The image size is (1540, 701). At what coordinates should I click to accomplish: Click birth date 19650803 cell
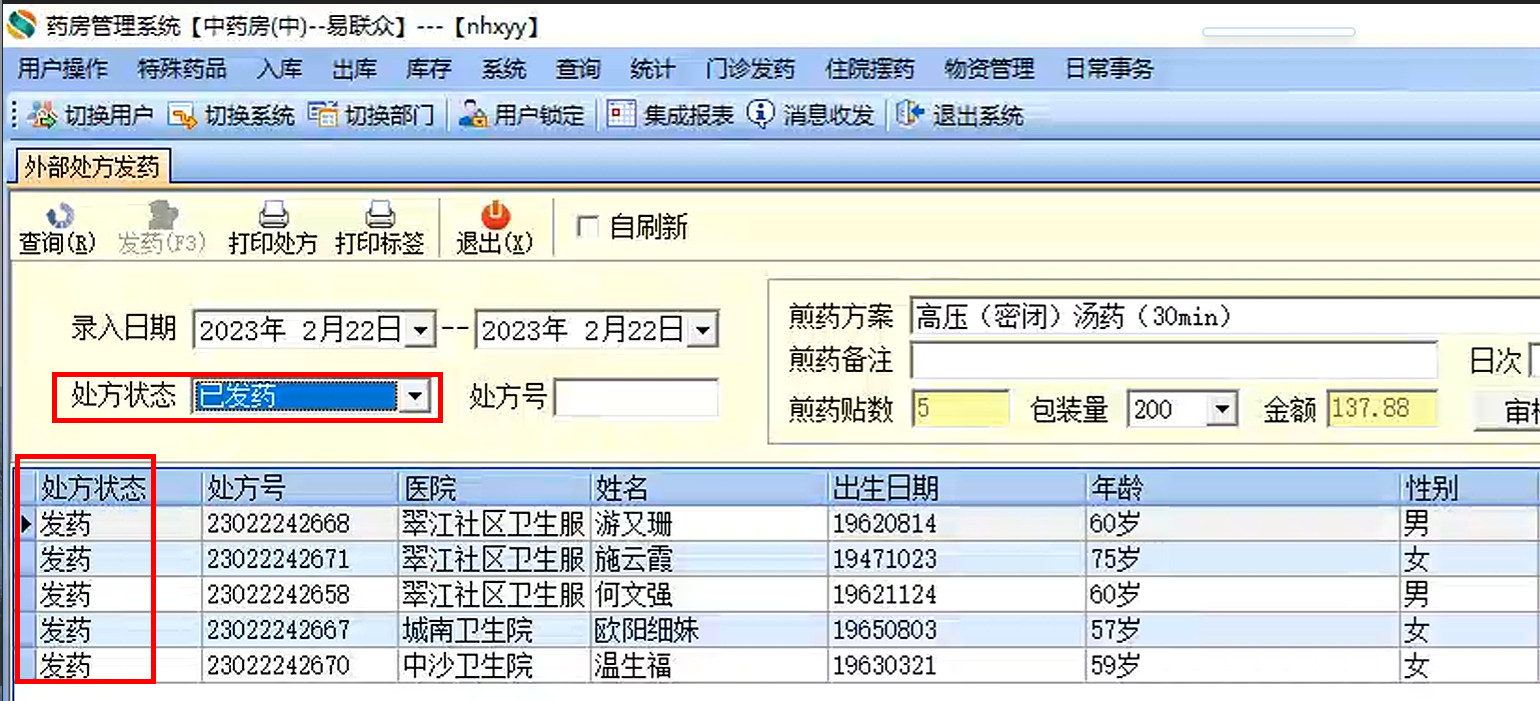(958, 630)
